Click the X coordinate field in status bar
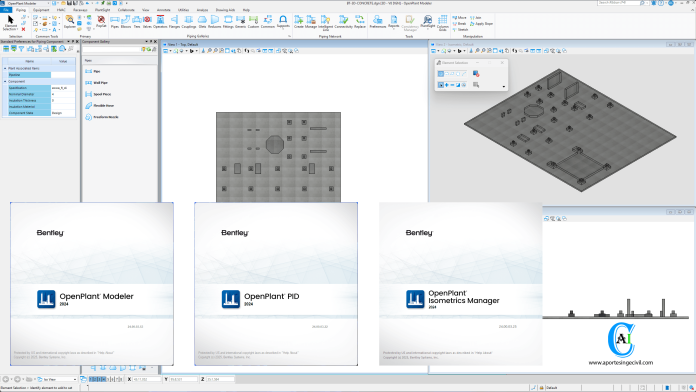Viewport: 696px width, 392px height. (147, 379)
